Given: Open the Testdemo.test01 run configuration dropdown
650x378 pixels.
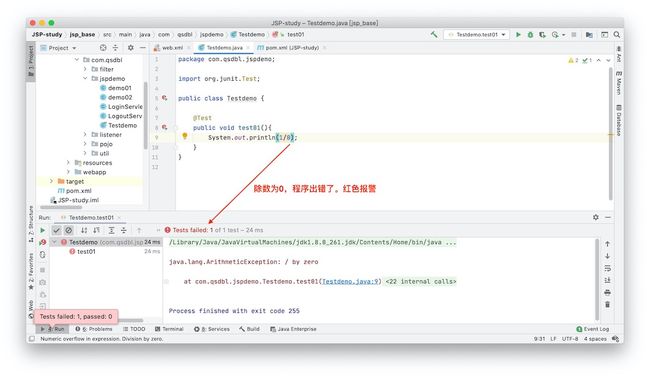Looking at the screenshot, I should (x=477, y=34).
